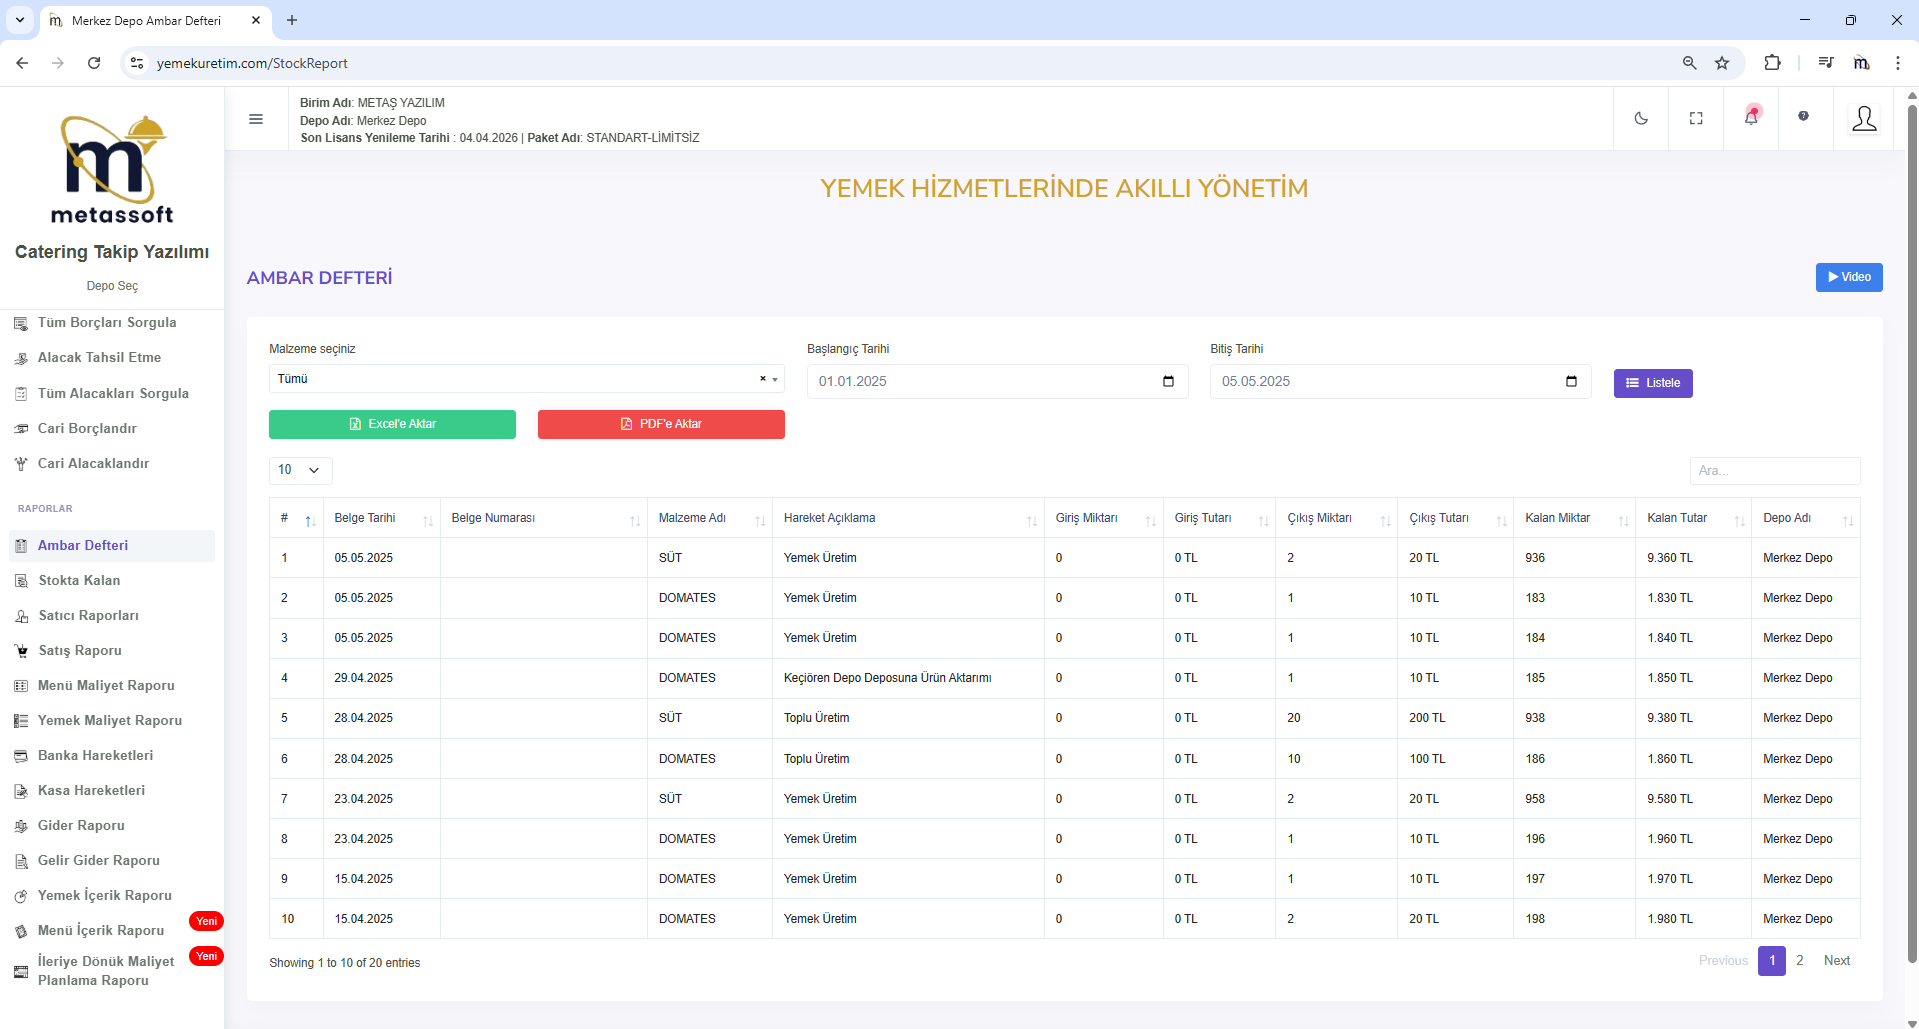1919x1029 pixels.
Task: Reload the page with browser refresh icon
Action: point(94,63)
